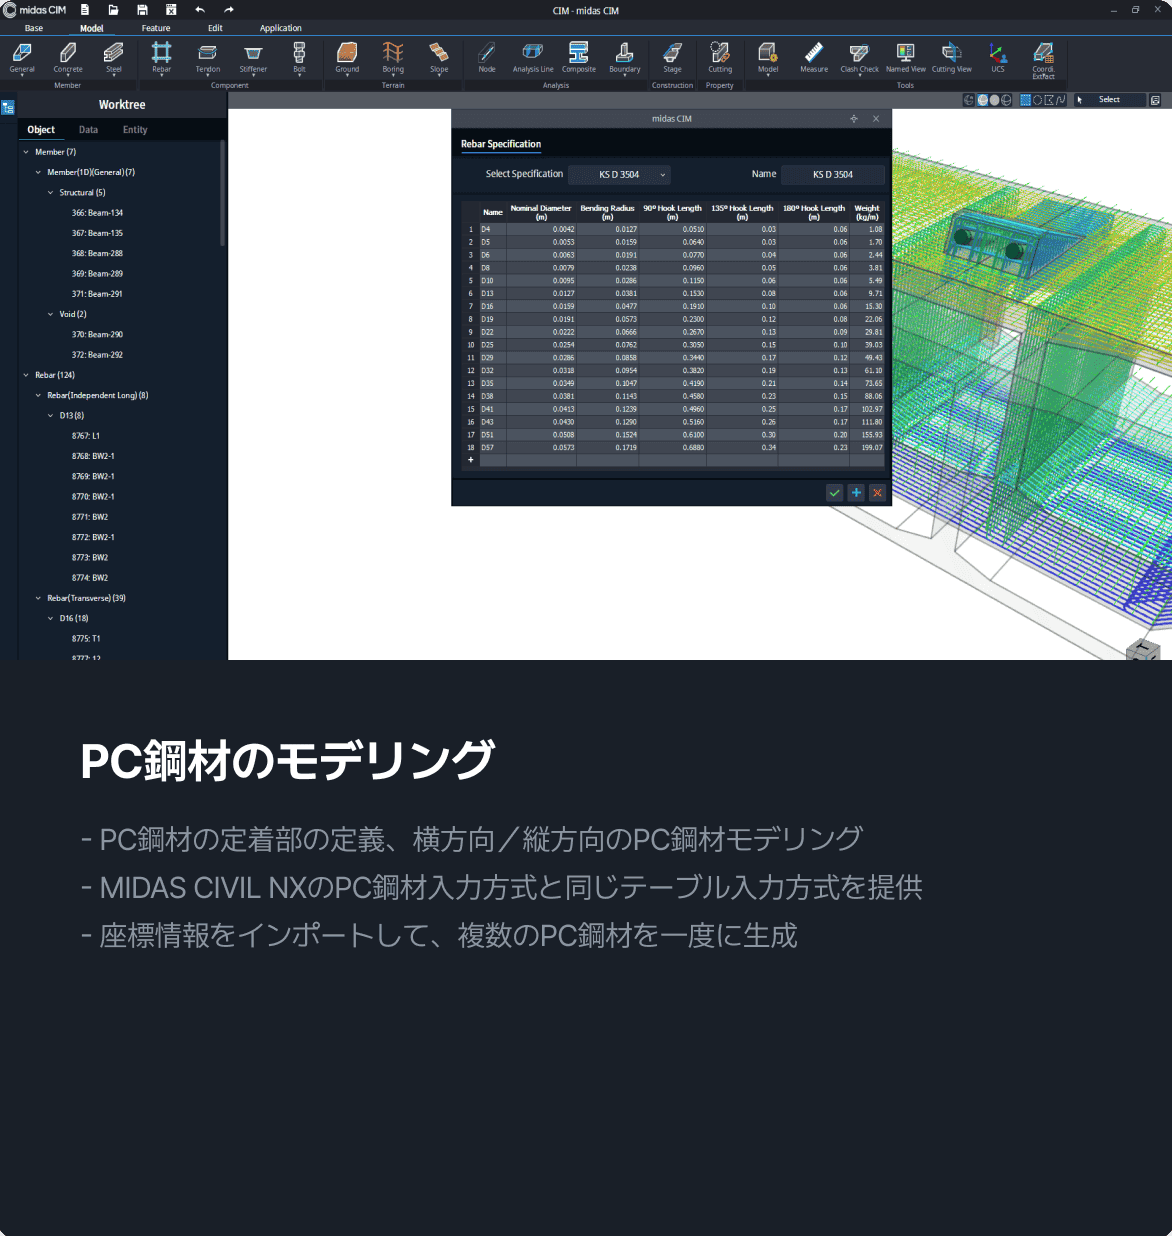This screenshot has width=1172, height=1236.
Task: Collapse the D13 (8) node
Action: (x=50, y=415)
